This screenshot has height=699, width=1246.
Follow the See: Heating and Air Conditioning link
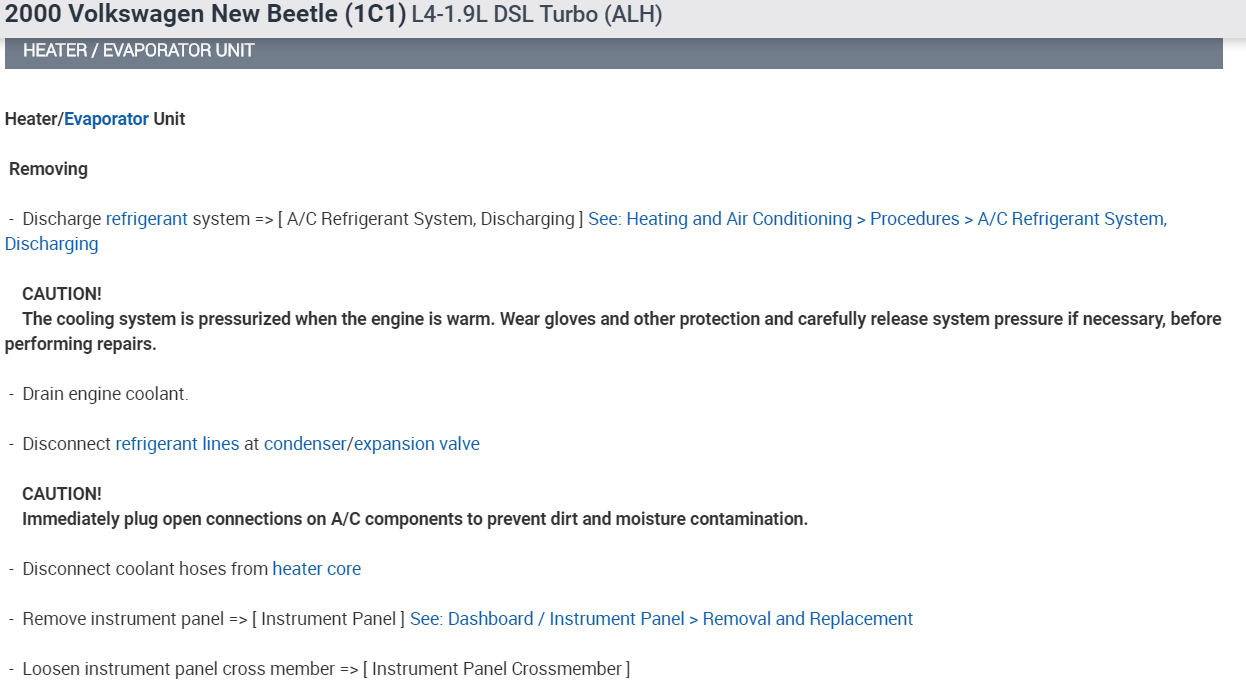[x=876, y=219]
